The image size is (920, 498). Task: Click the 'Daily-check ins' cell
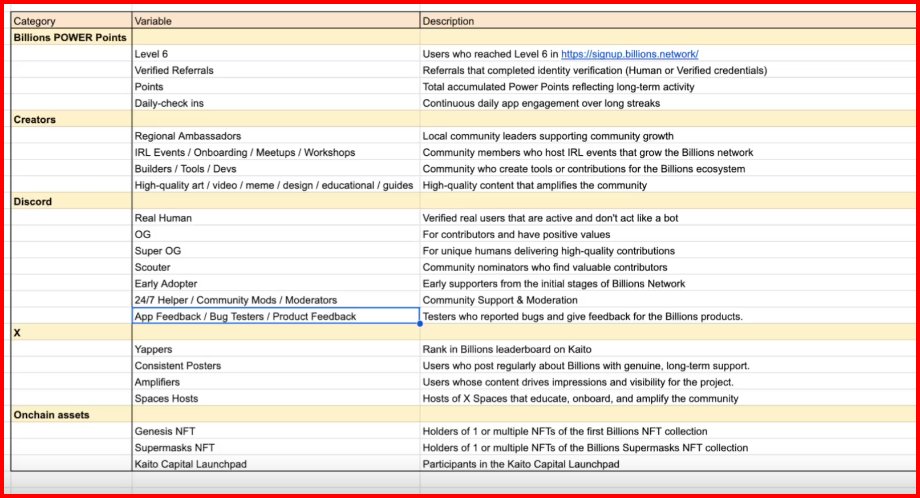pos(276,103)
